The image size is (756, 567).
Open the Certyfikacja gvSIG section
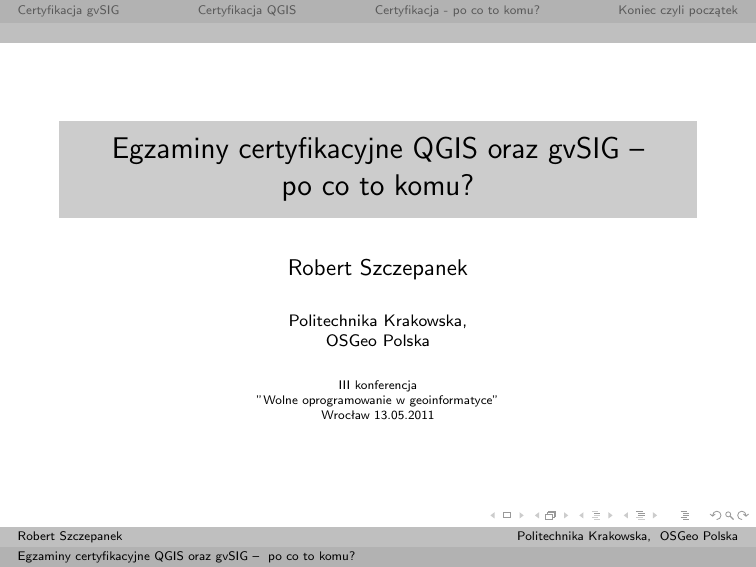click(x=61, y=11)
